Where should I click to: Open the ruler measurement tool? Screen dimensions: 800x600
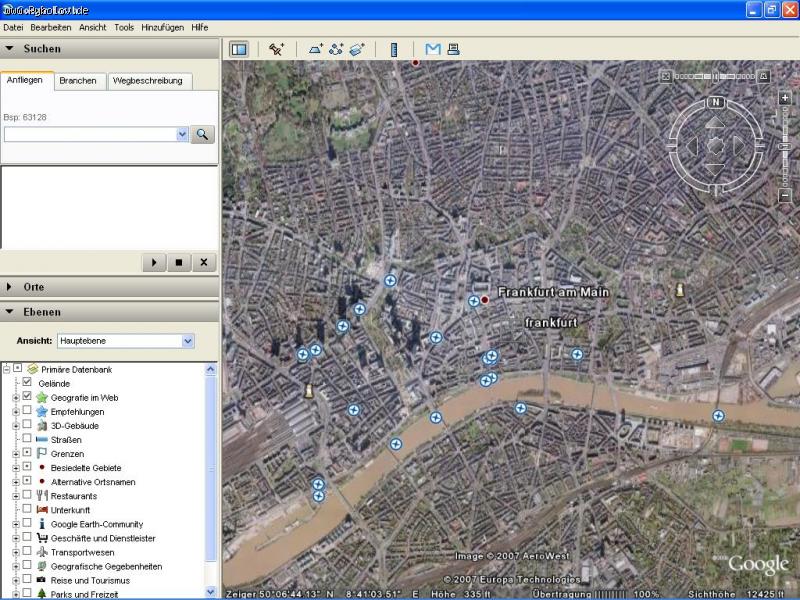[x=394, y=48]
